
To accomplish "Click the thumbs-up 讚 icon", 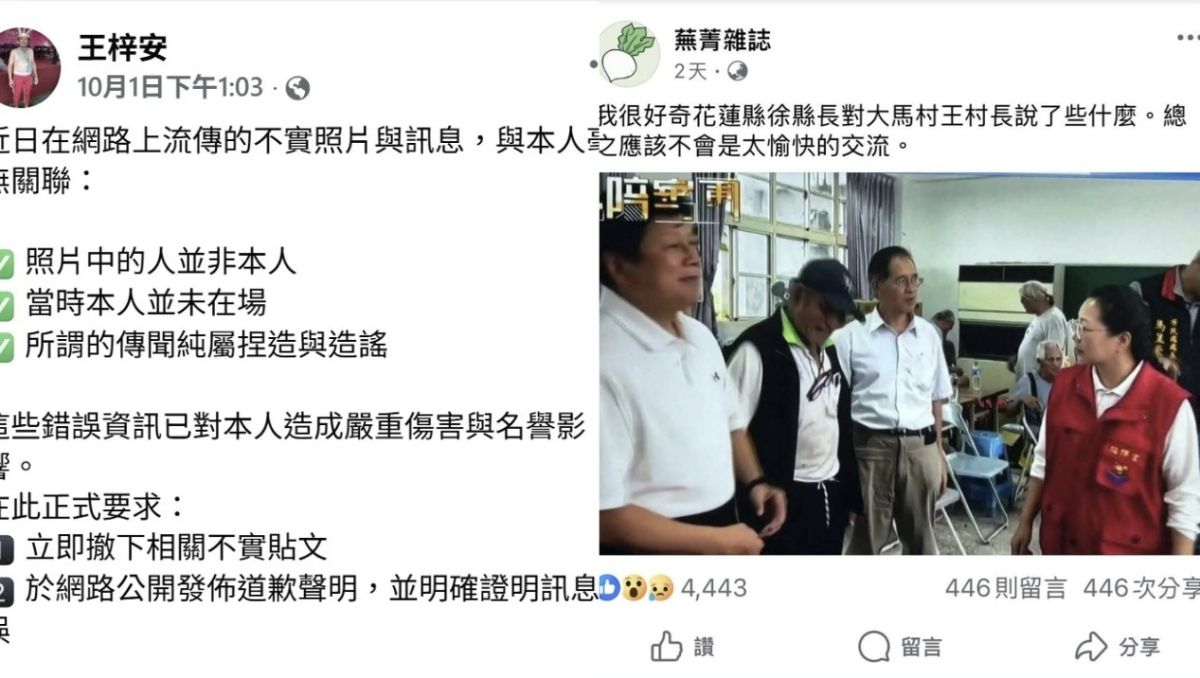I will click(x=666, y=647).
